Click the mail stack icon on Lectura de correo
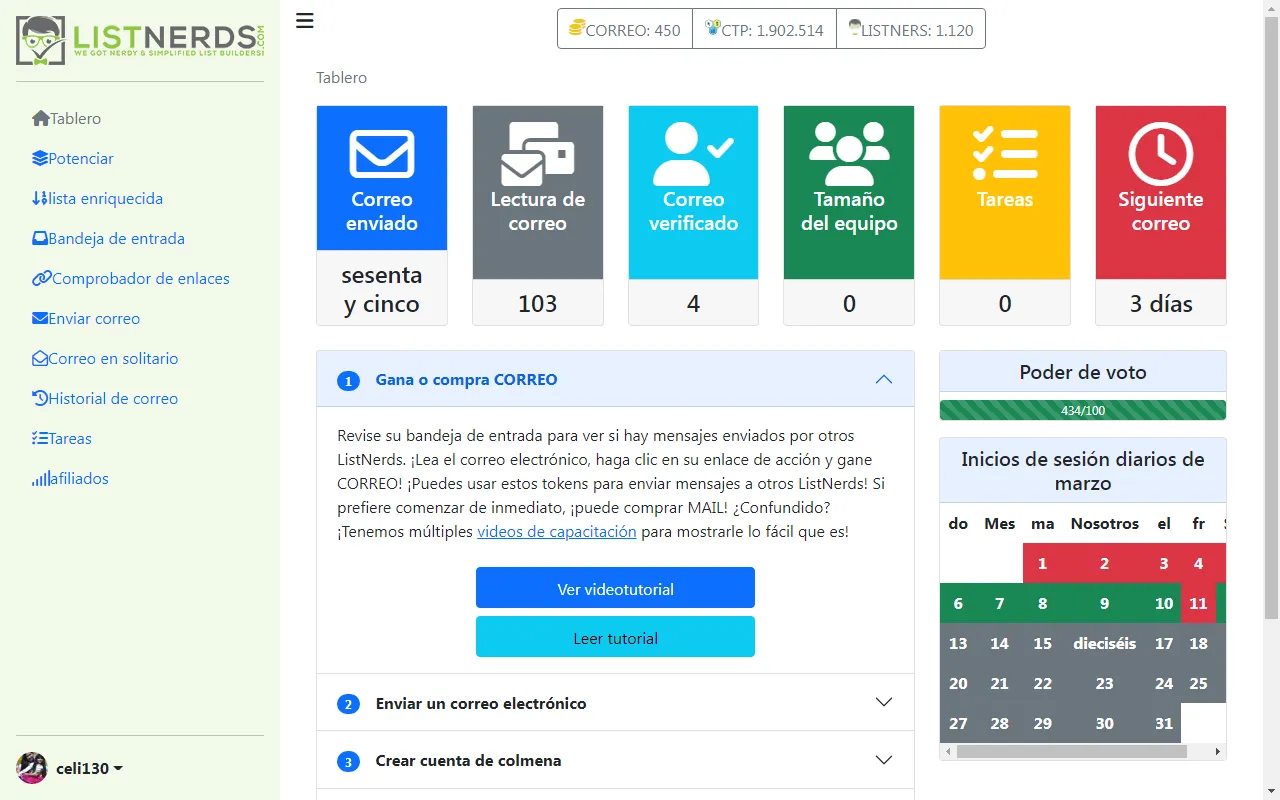The image size is (1280, 800). click(x=538, y=154)
